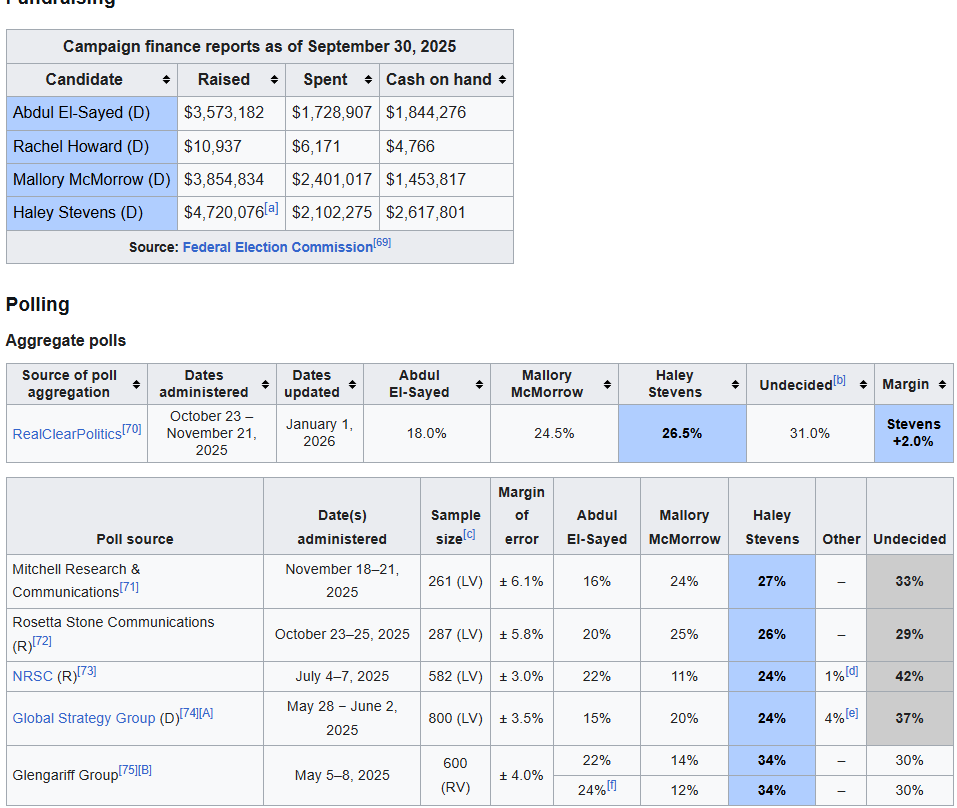
Task: Select the 31.0% undecided aggregate cell
Action: click(x=810, y=433)
